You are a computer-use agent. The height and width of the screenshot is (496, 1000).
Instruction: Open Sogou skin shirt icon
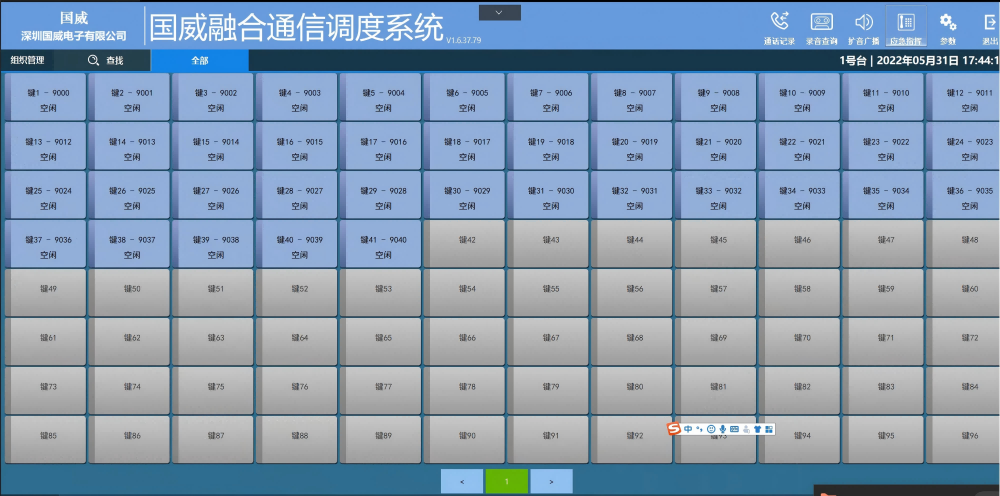pyautogui.click(x=758, y=429)
